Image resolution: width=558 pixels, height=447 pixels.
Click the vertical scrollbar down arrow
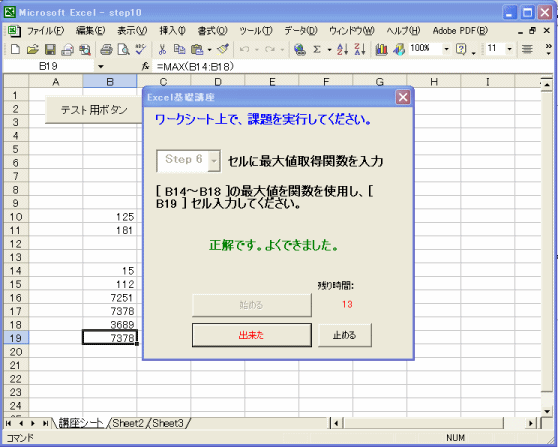547,411
